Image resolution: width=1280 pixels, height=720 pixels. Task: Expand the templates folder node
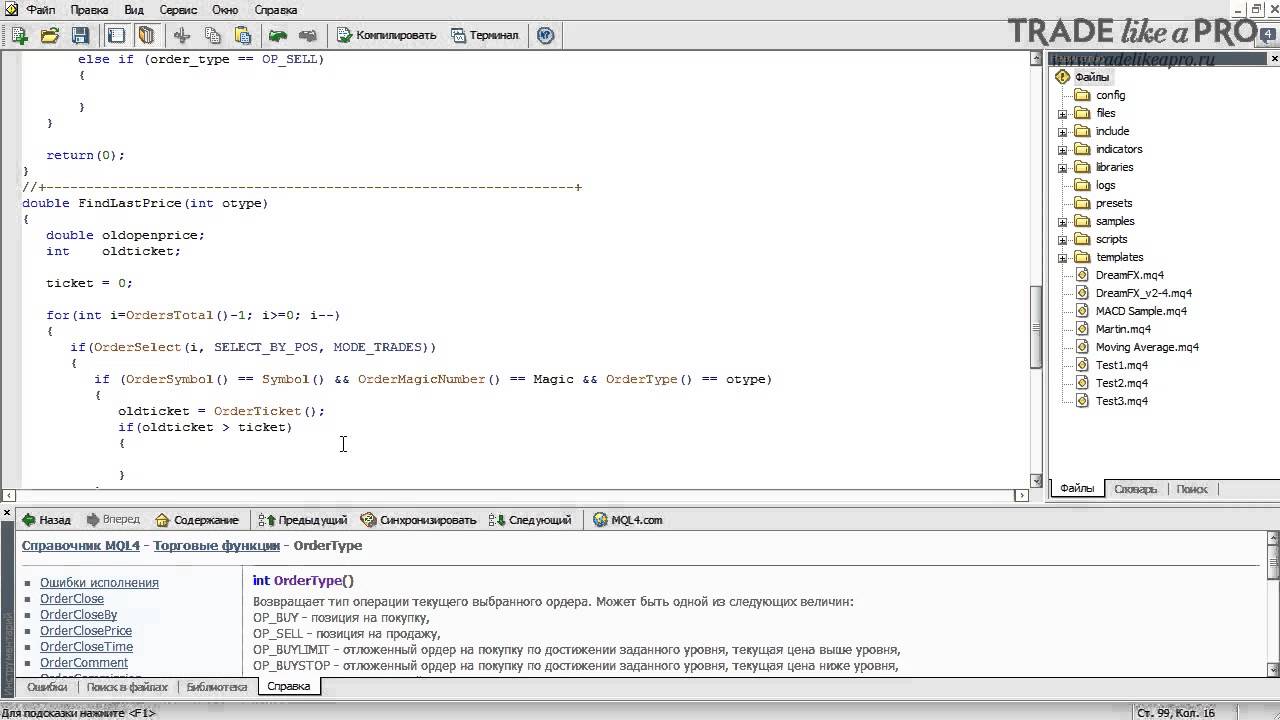(1062, 258)
